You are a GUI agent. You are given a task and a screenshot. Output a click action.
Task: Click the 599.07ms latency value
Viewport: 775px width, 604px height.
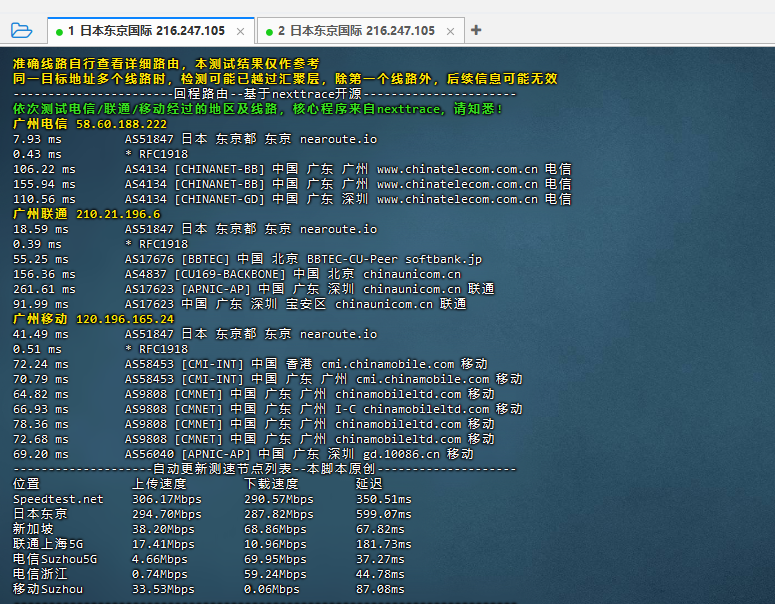point(384,514)
